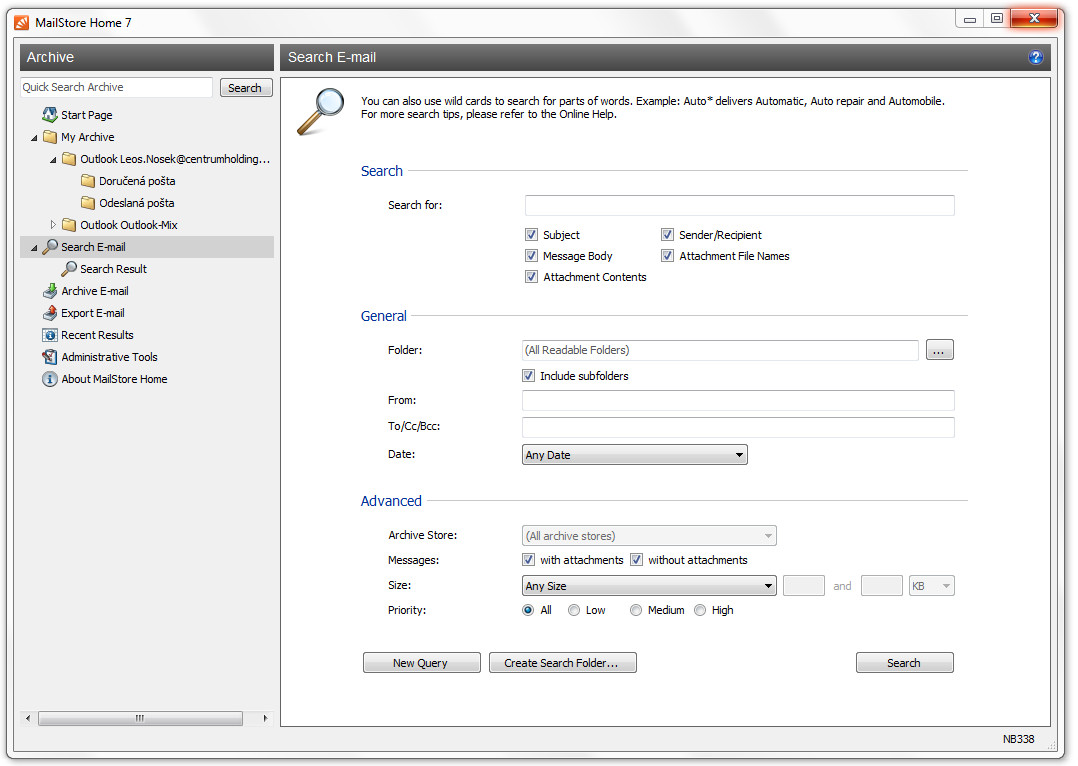The image size is (1078, 766).
Task: Click the Start Page icon in the tree
Action: 50,115
